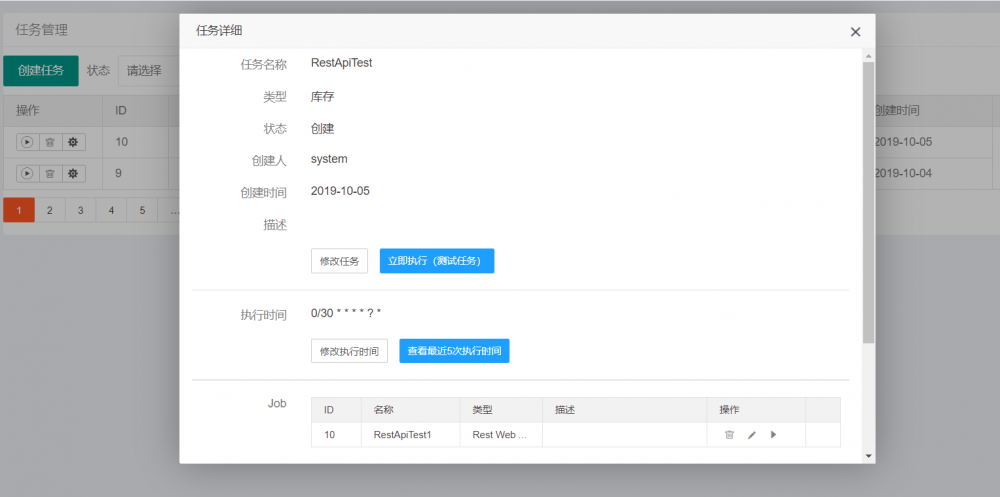The height and width of the screenshot is (497, 1000).
Task: Go to pagination page 1
Action: tap(18, 210)
